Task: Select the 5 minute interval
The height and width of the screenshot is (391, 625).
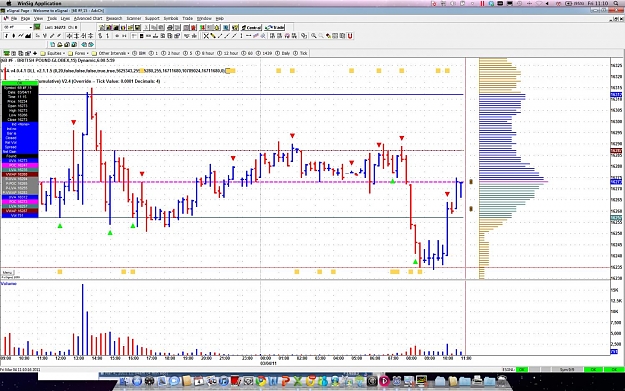Action: (x=188, y=53)
